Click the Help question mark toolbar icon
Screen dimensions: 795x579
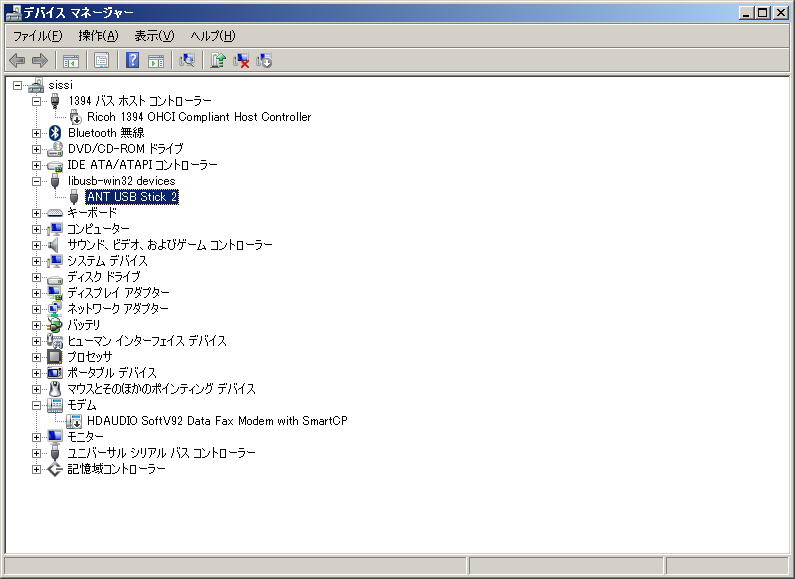point(132,60)
